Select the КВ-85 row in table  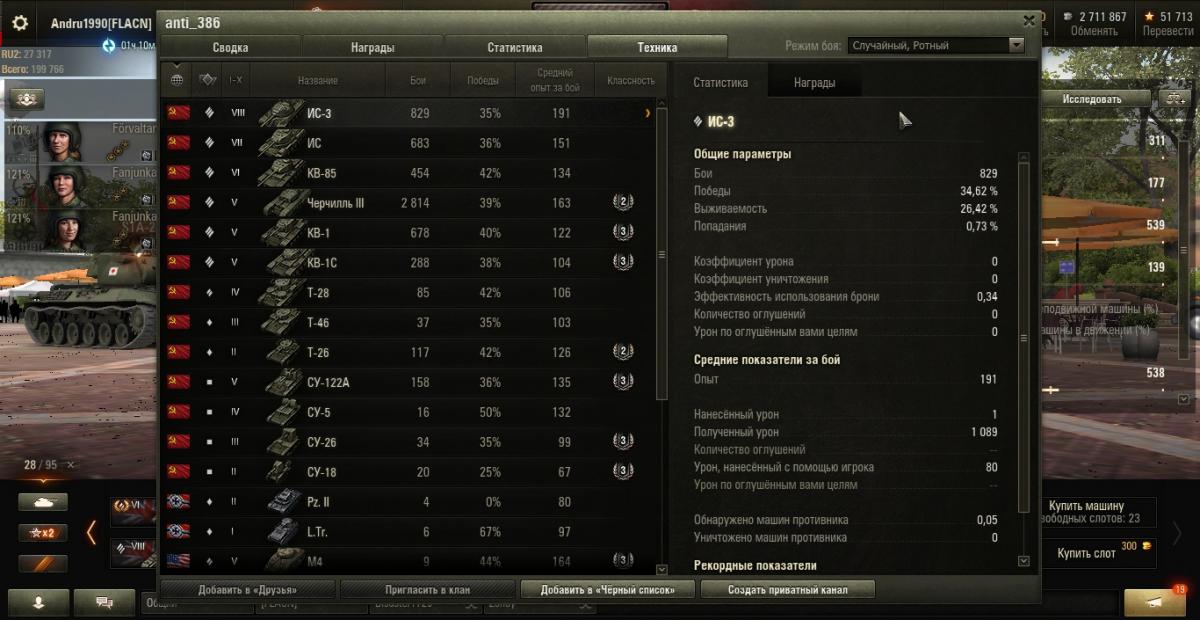tap(408, 173)
